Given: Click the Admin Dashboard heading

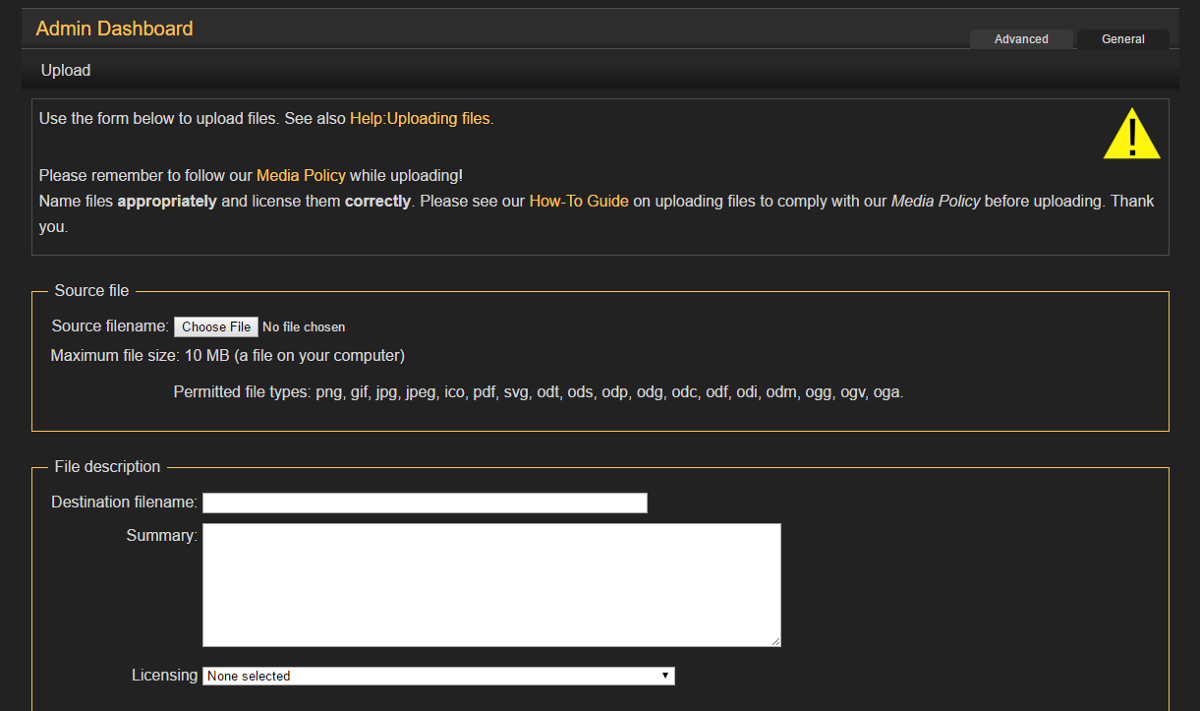Looking at the screenshot, I should (114, 28).
